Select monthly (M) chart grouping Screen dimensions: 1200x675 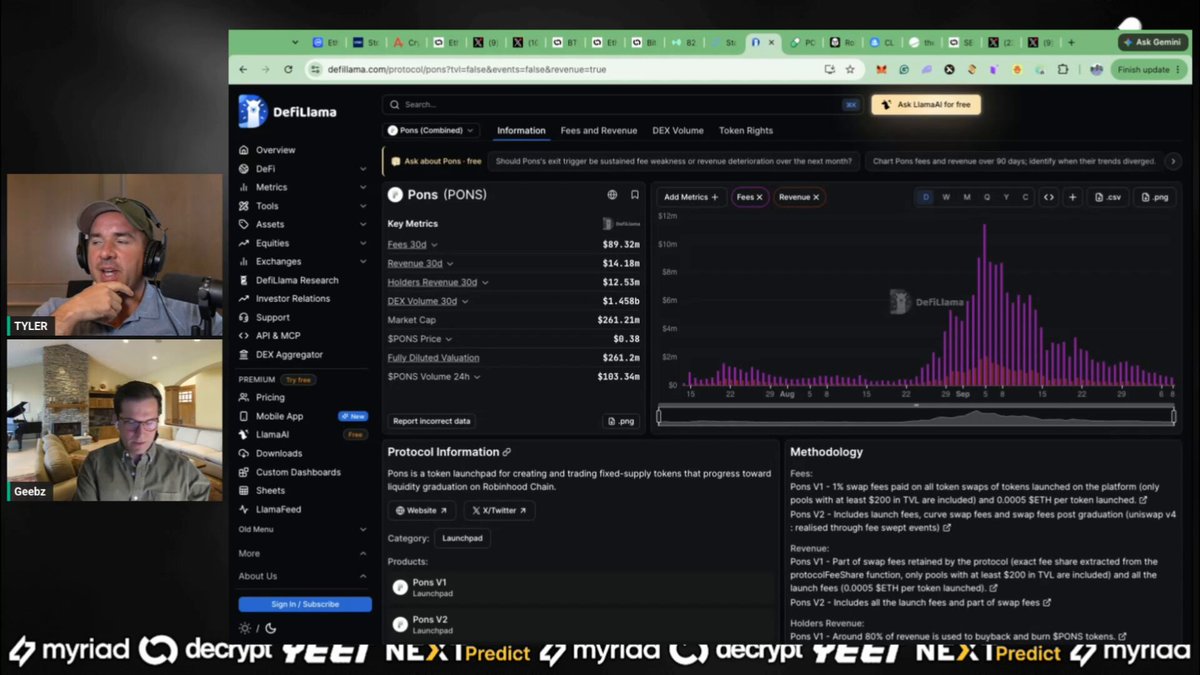(x=967, y=197)
